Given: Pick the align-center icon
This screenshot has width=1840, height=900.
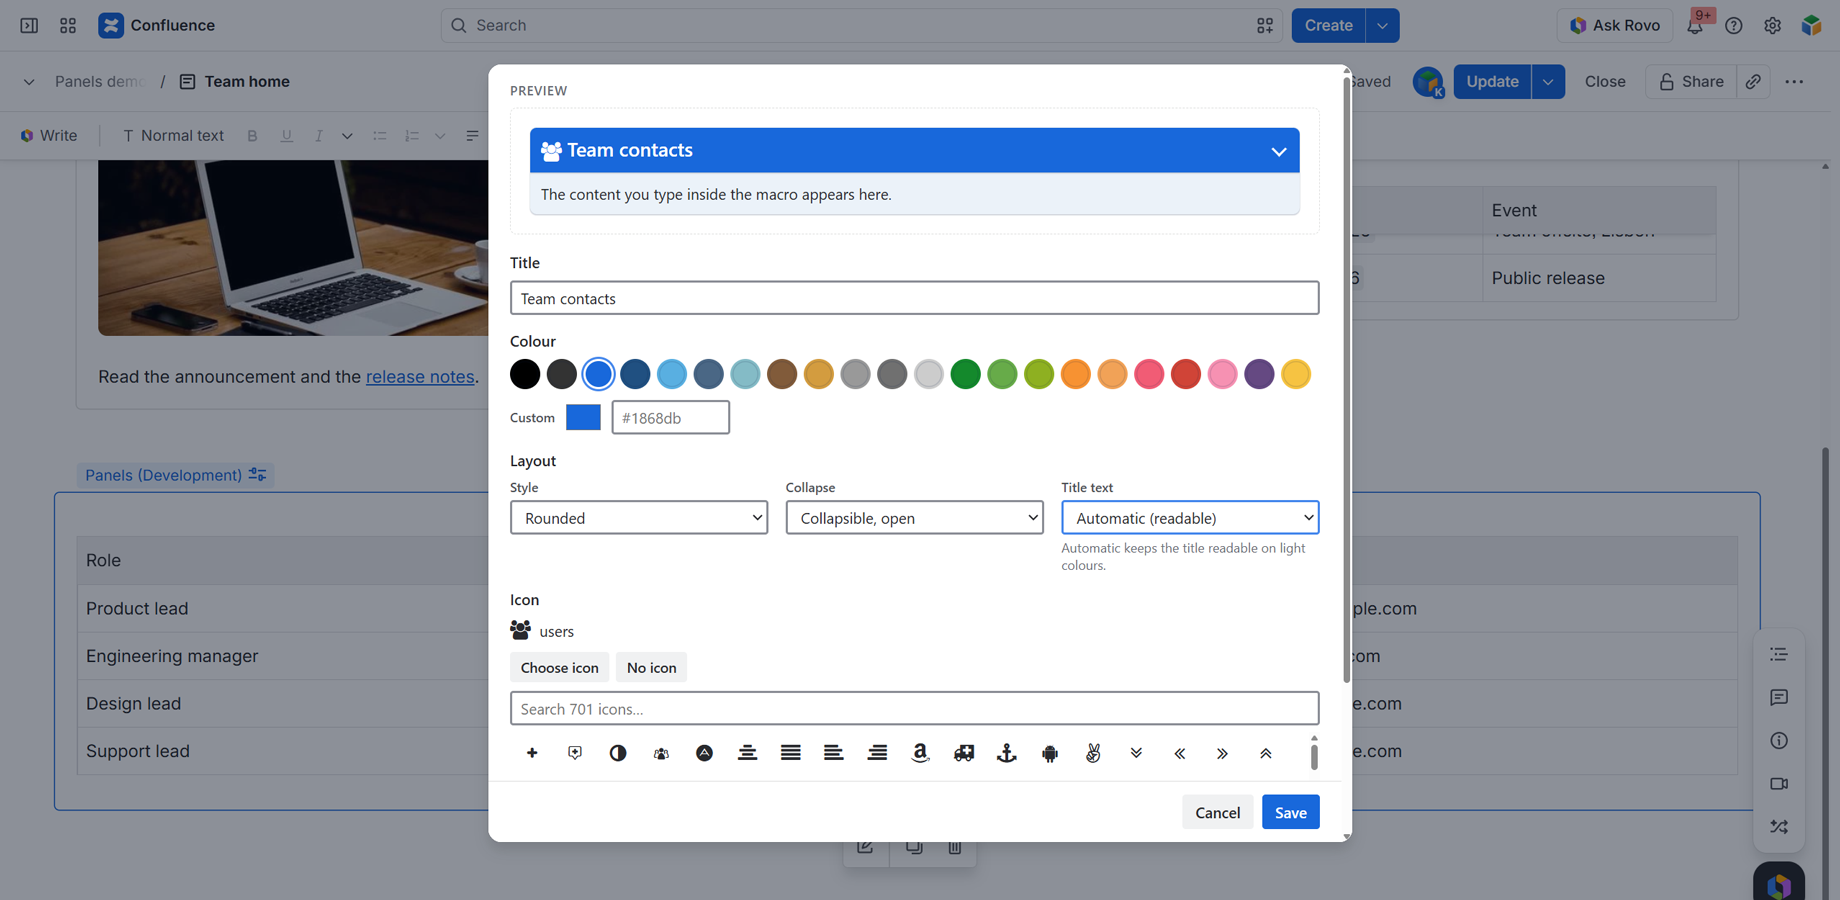Looking at the screenshot, I should coord(747,753).
